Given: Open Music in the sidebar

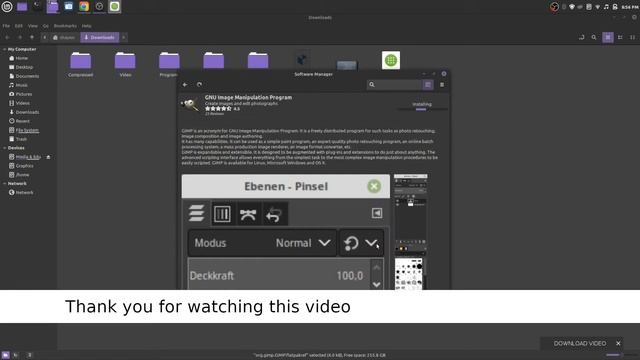Looking at the screenshot, I should tap(19, 85).
